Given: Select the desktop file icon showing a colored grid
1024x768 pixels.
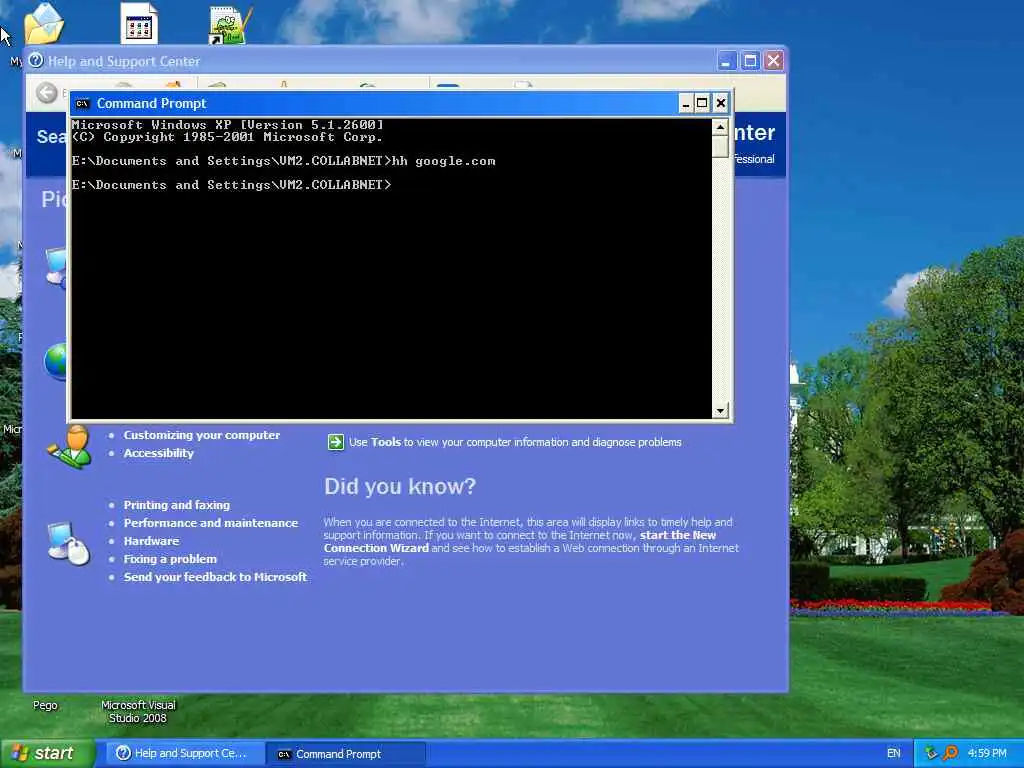Looking at the screenshot, I should 139,24.
